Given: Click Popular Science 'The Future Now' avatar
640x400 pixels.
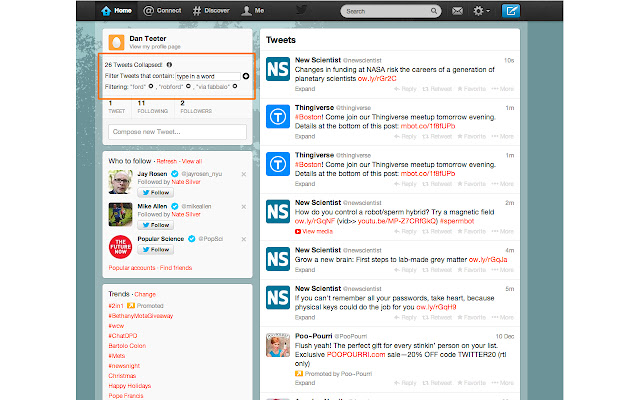Looking at the screenshot, I should (120, 247).
